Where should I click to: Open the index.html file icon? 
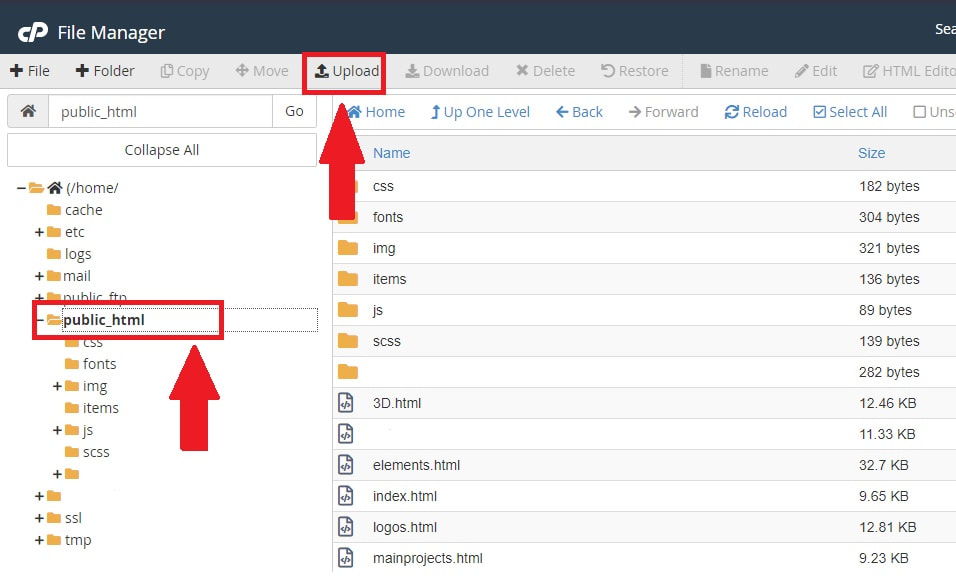point(346,496)
